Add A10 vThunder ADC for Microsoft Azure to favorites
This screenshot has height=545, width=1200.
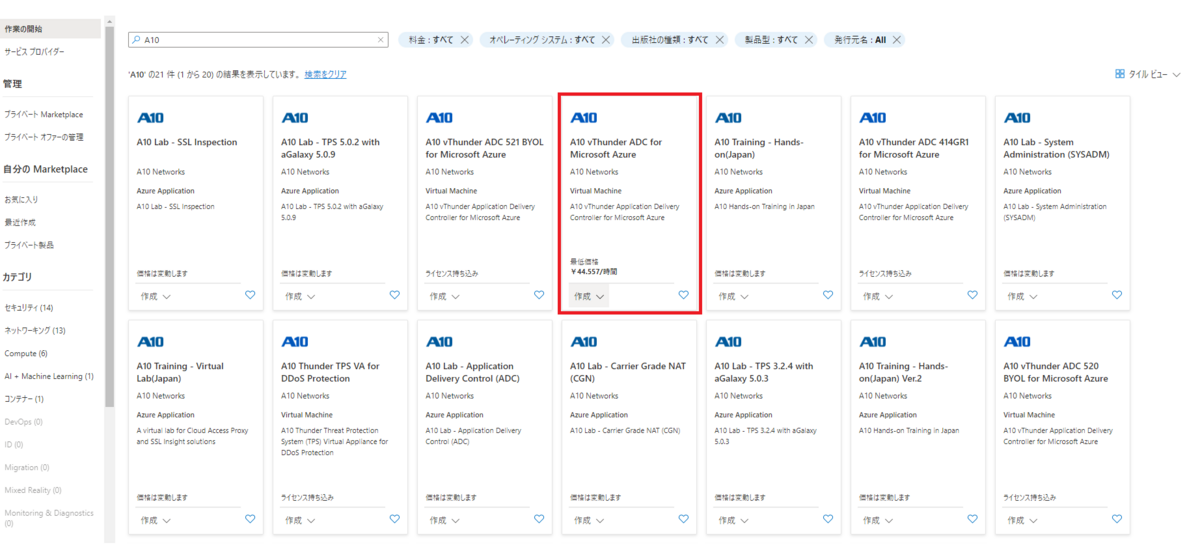pyautogui.click(x=683, y=295)
